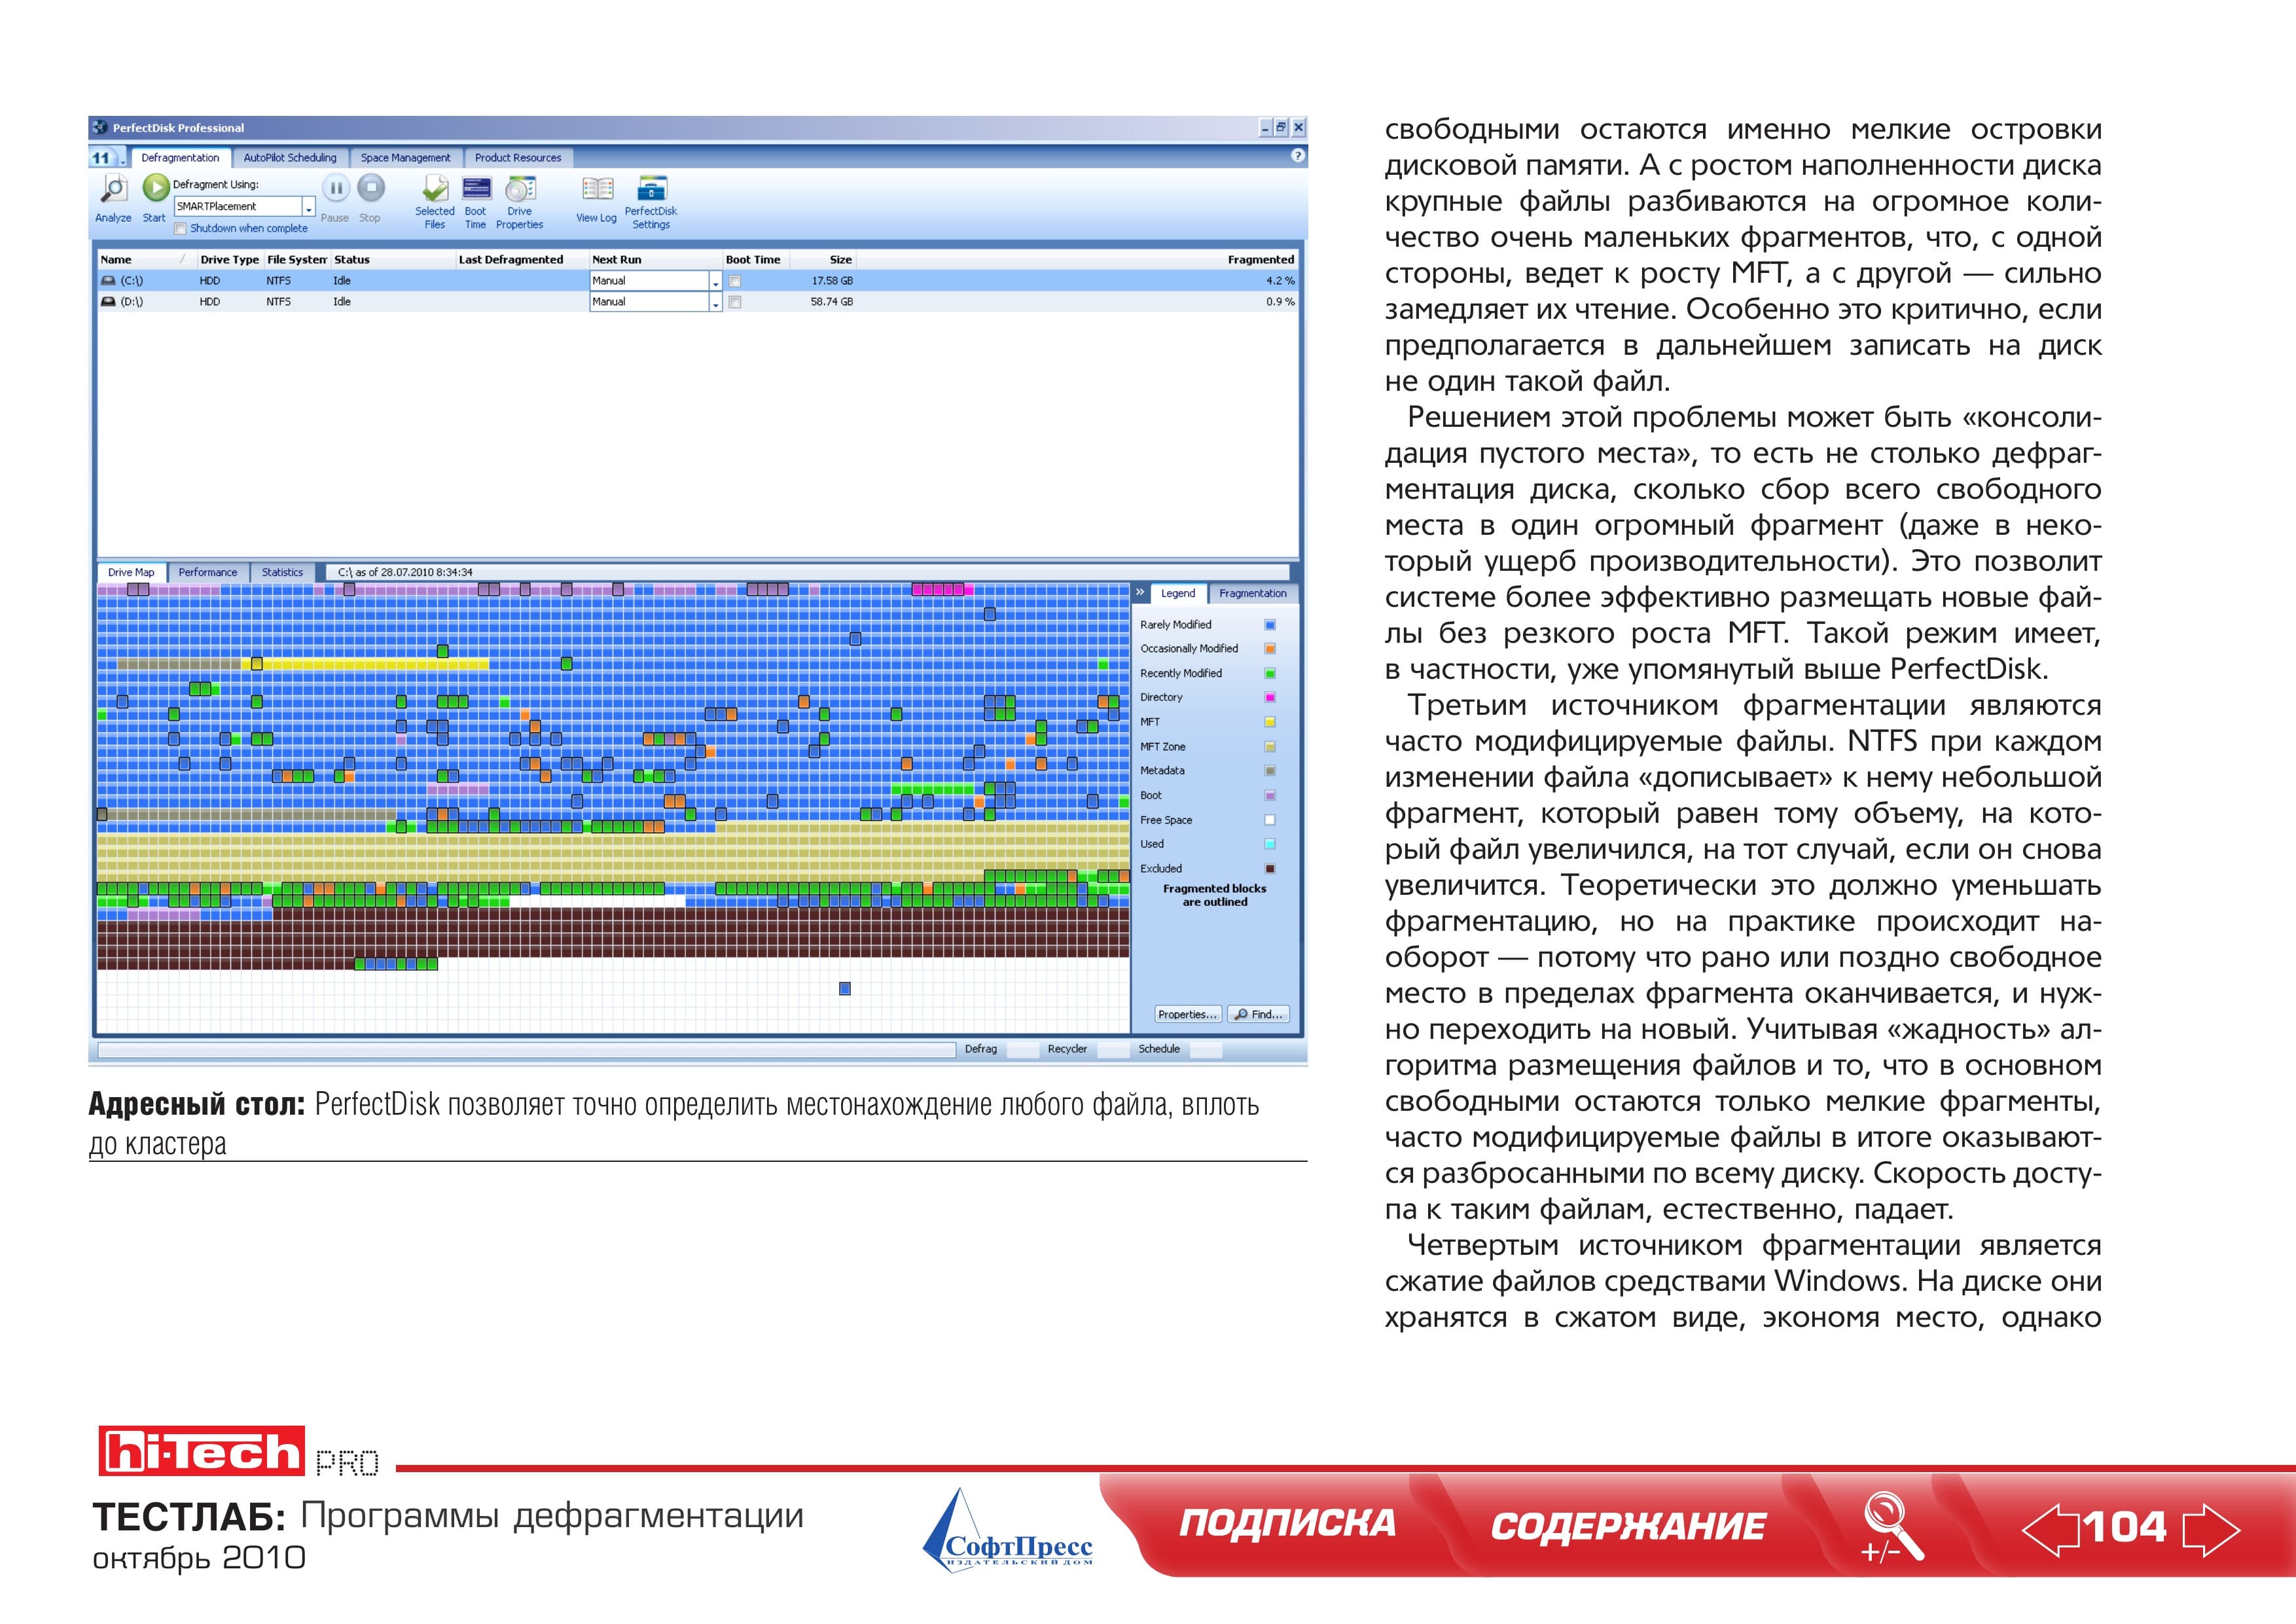Open the View Log icon
Viewport: 2296px width, 1624px height.
click(597, 188)
